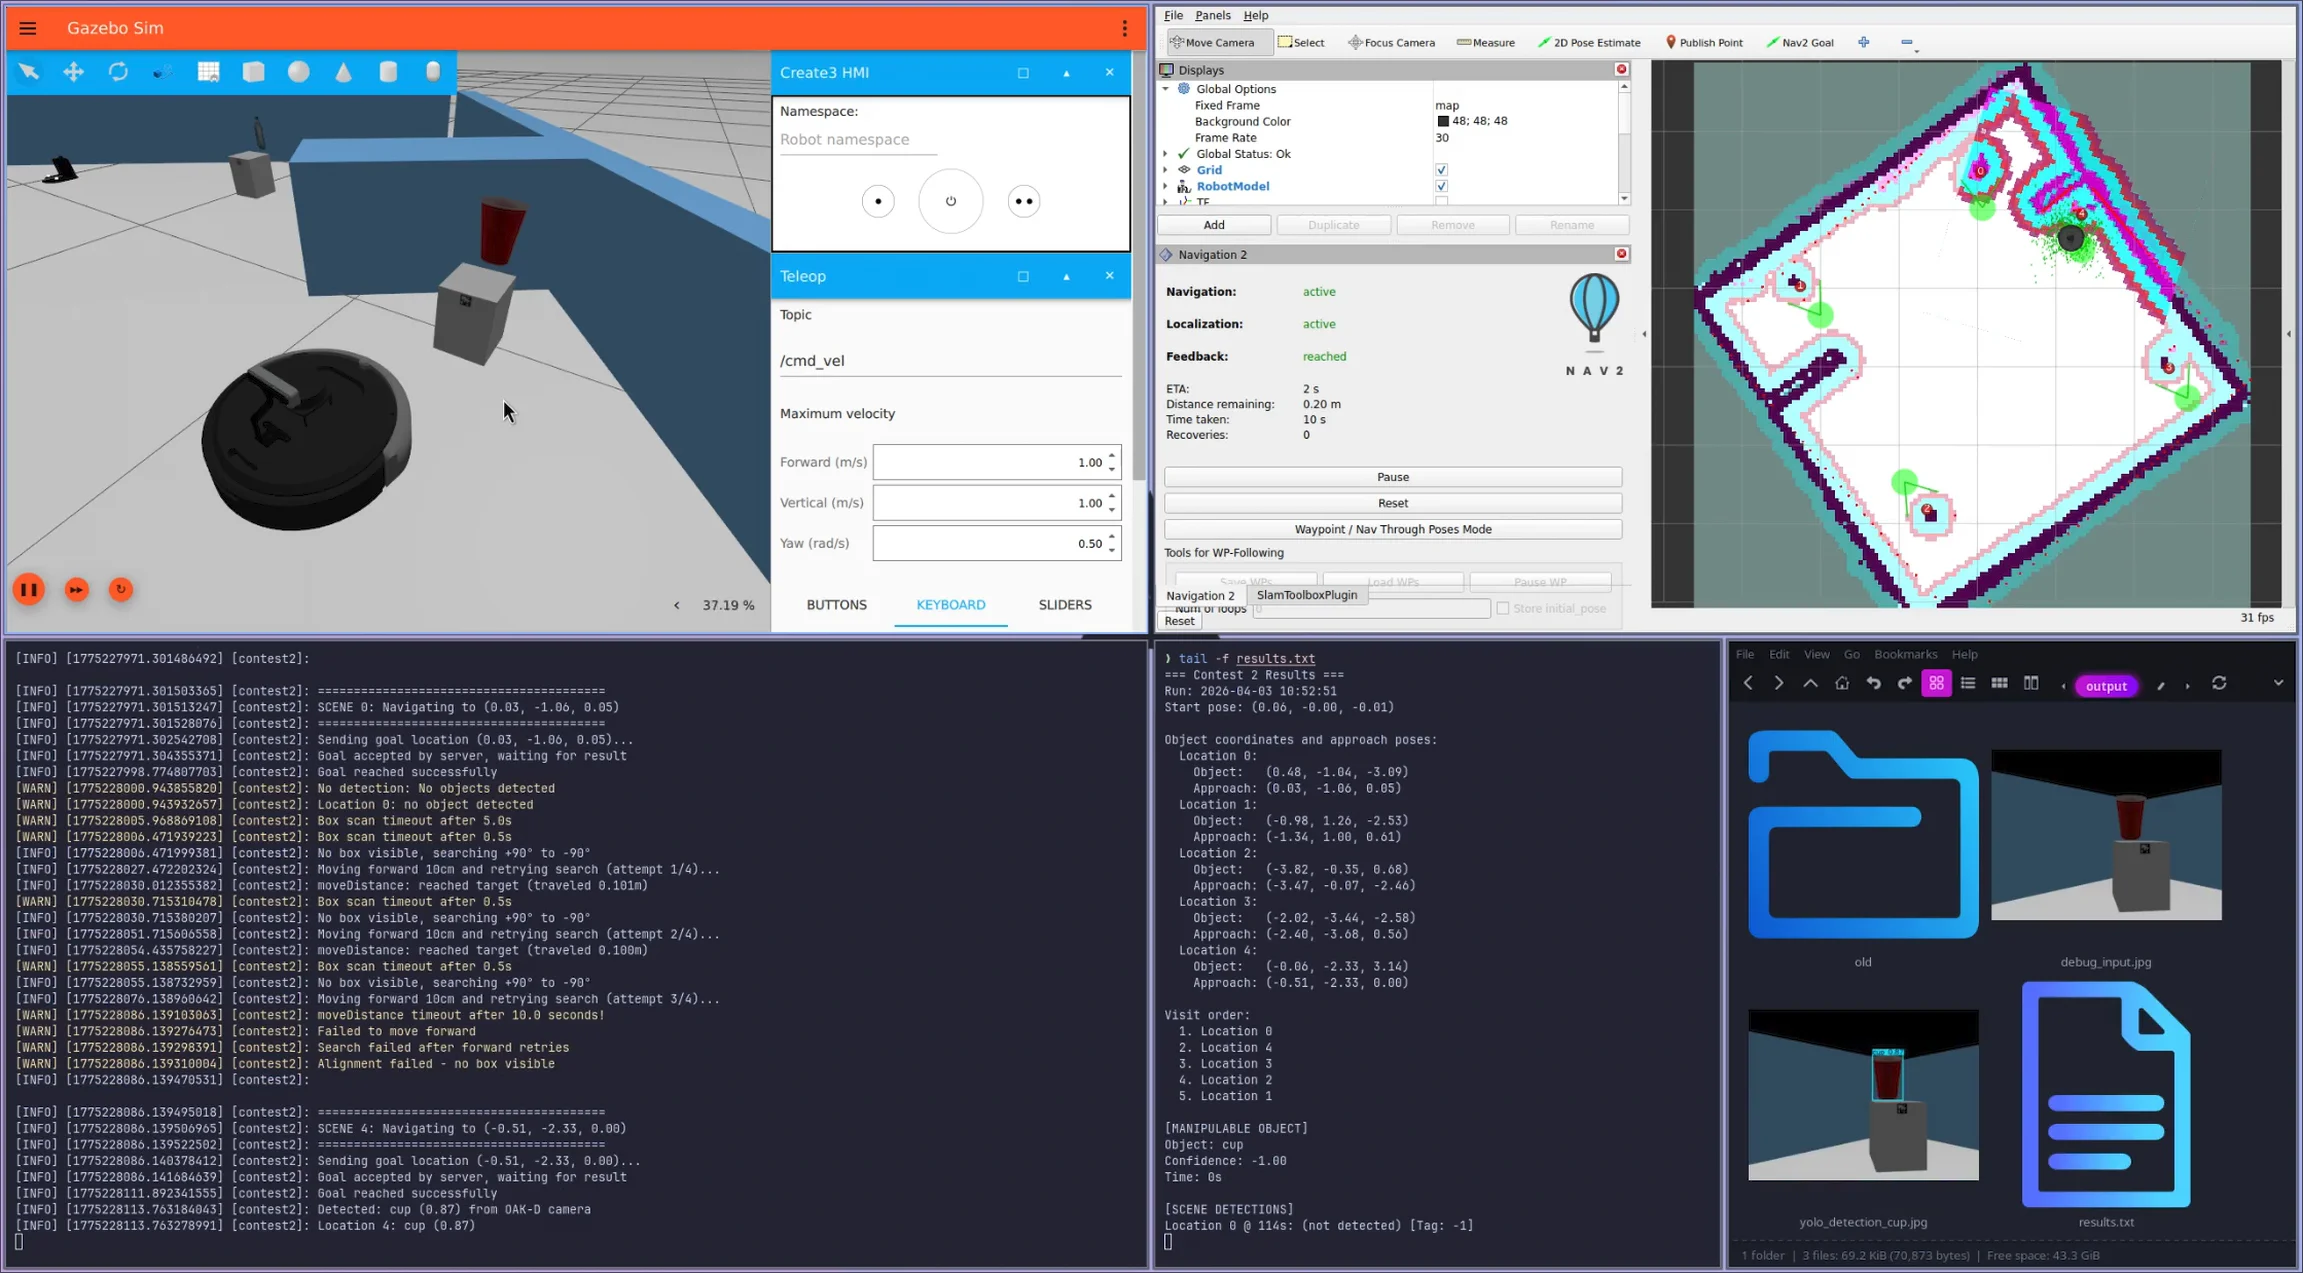Screen dimensions: 2303x1273
Task: Click the Background Color swatch
Action: (1442, 121)
